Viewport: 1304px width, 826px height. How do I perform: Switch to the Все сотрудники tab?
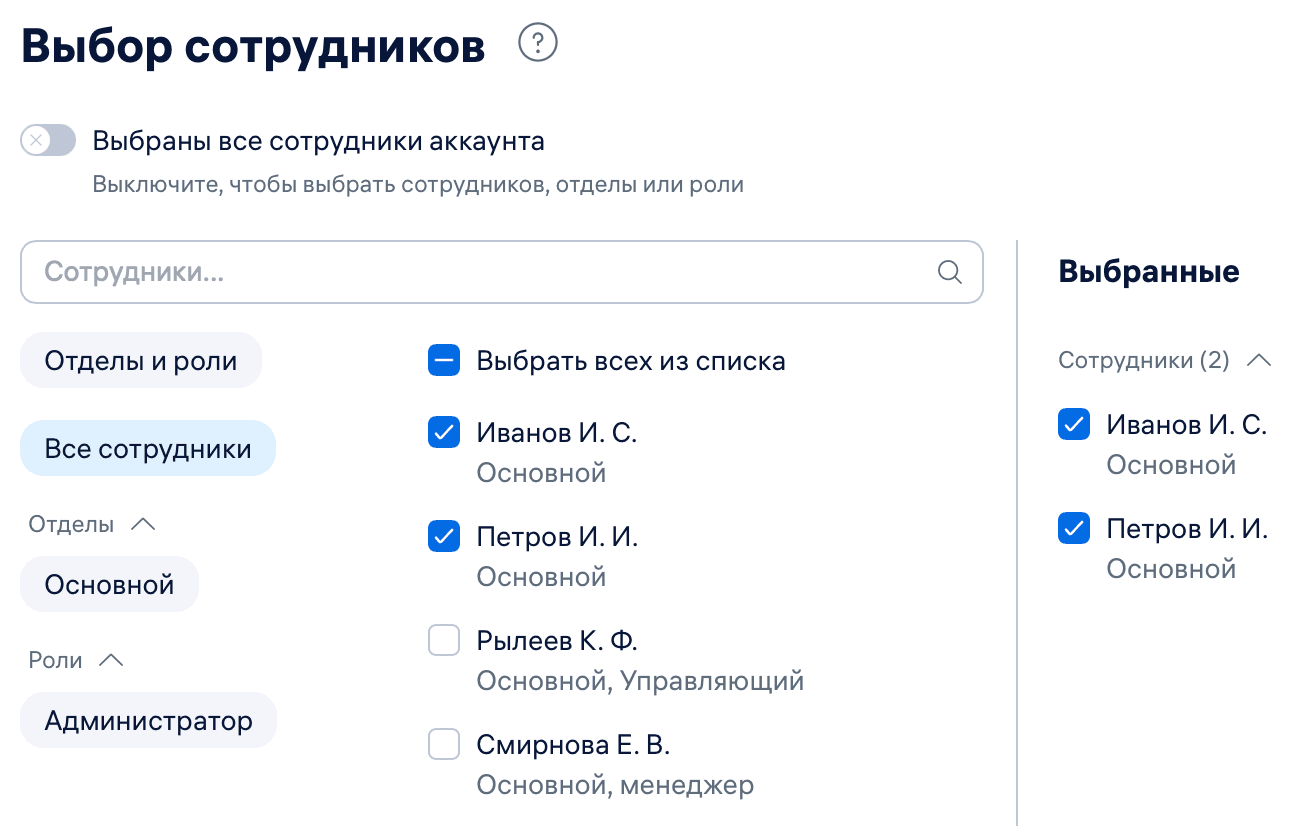pos(147,447)
